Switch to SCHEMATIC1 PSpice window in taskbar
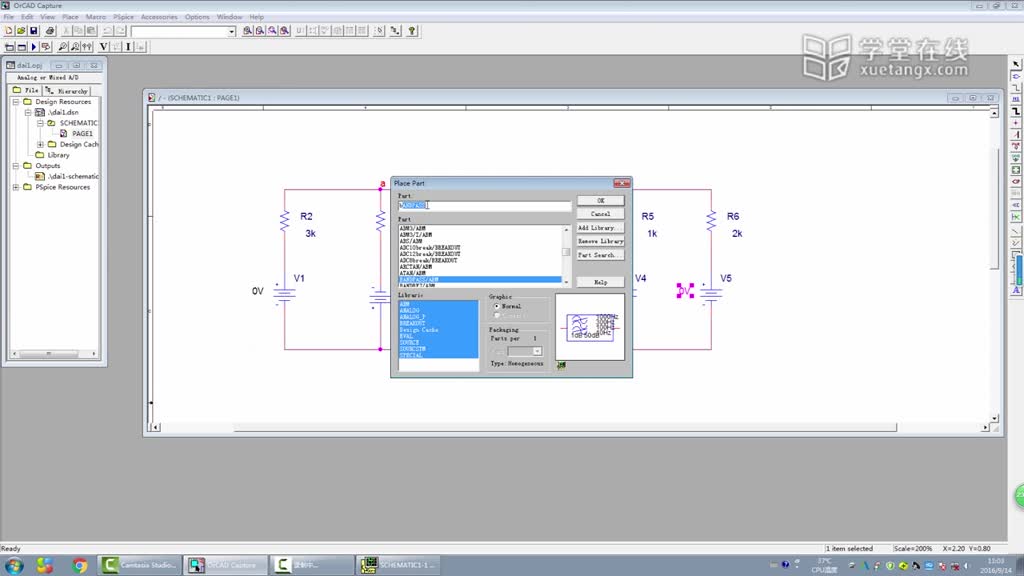1024x576 pixels. tap(397, 565)
